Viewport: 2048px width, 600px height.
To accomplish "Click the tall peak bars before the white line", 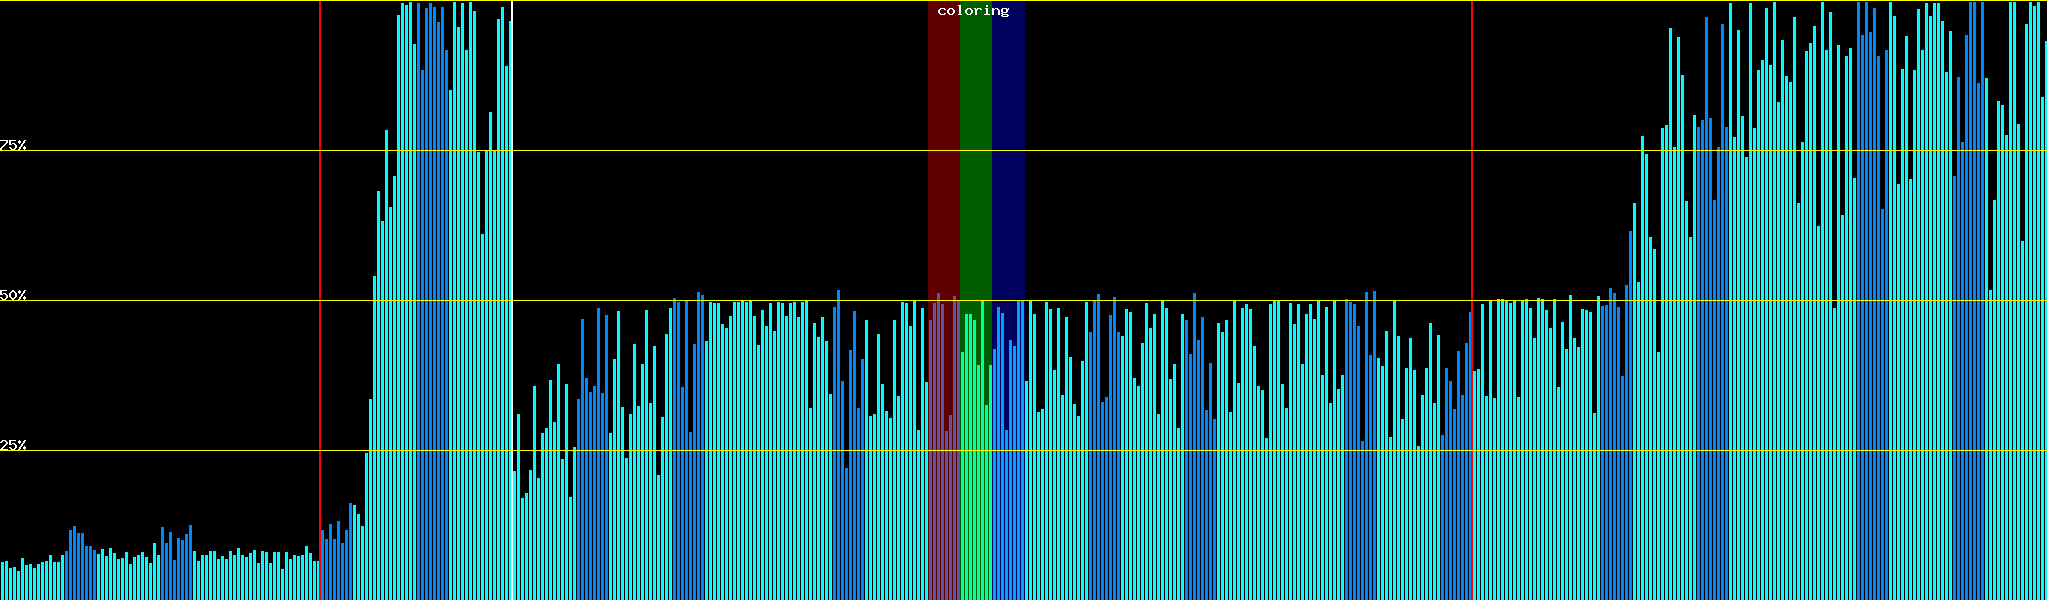I will coord(440,300).
